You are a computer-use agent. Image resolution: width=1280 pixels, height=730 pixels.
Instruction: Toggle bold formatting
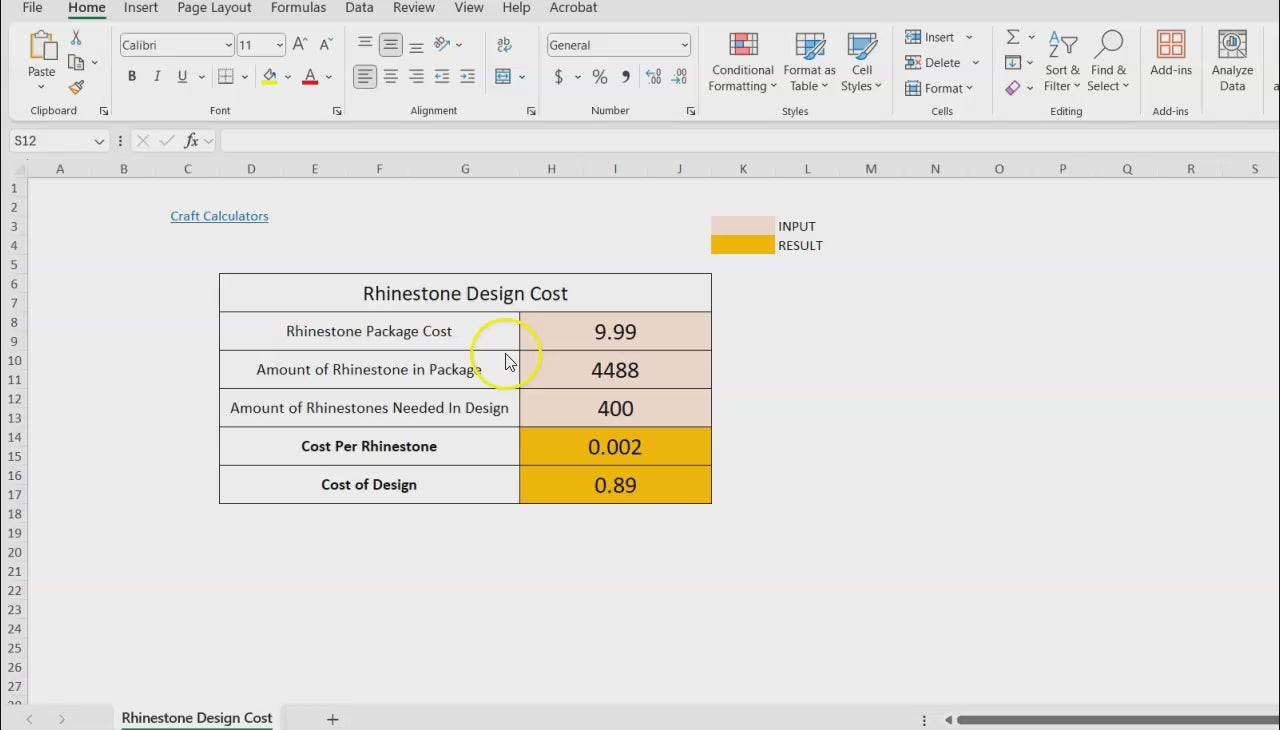132,77
